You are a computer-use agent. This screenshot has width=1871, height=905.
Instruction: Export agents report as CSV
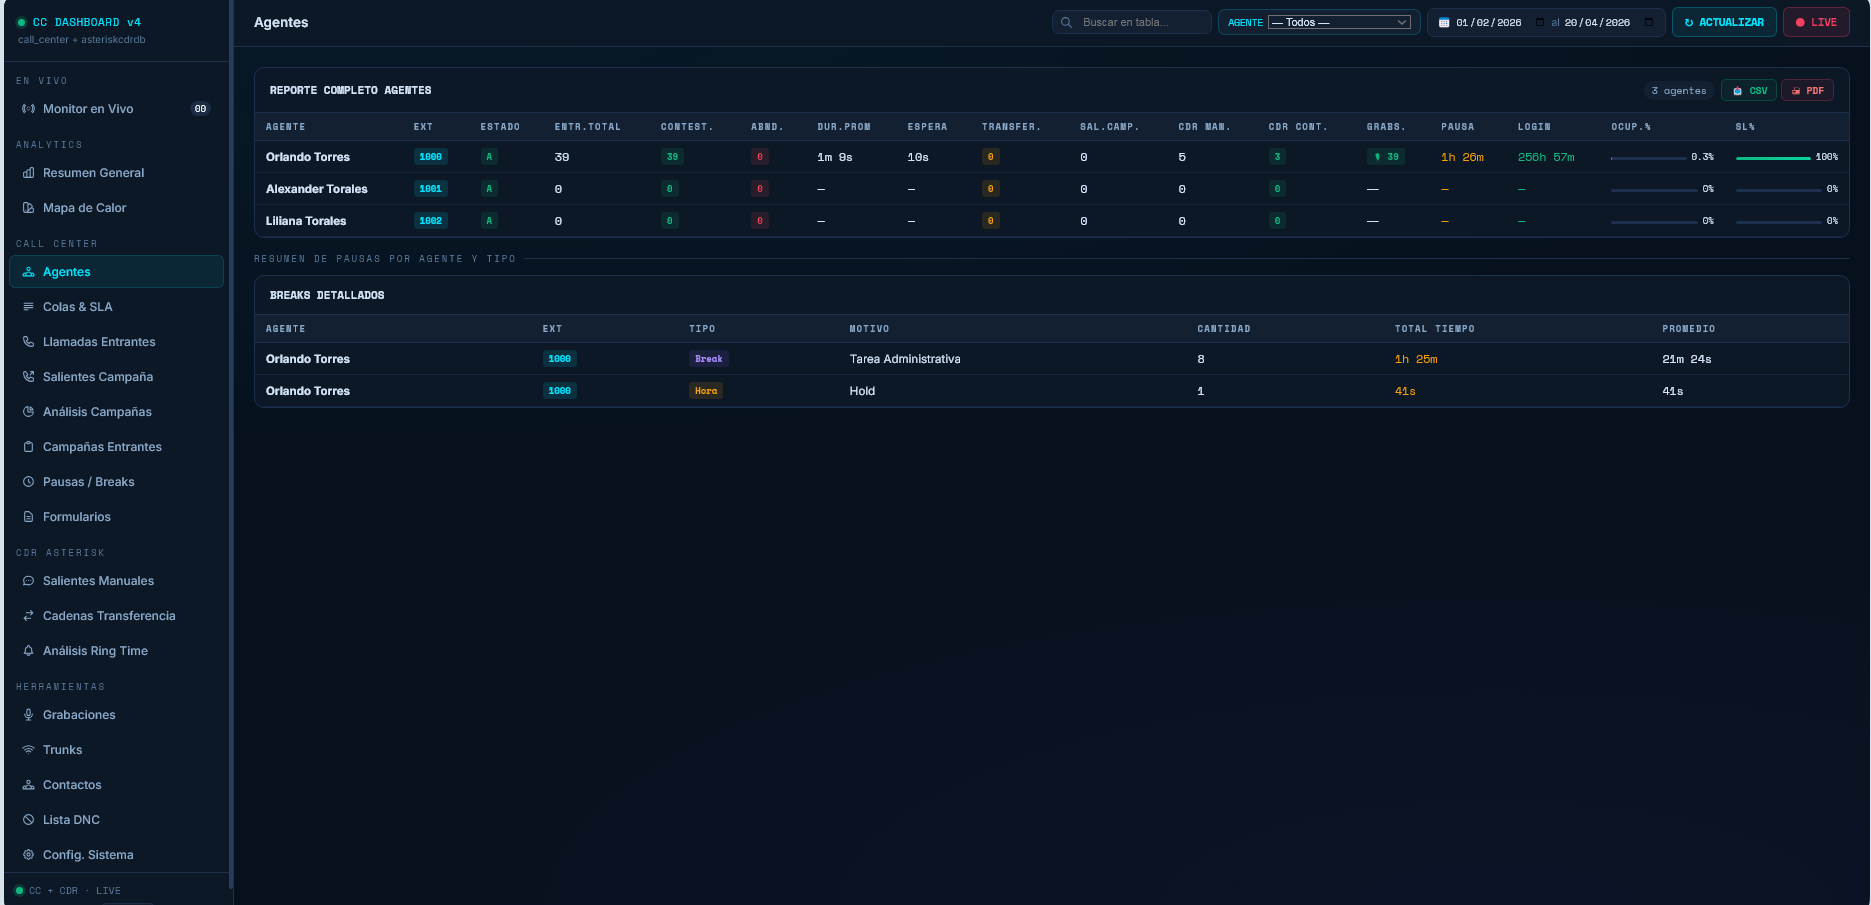pyautogui.click(x=1749, y=91)
